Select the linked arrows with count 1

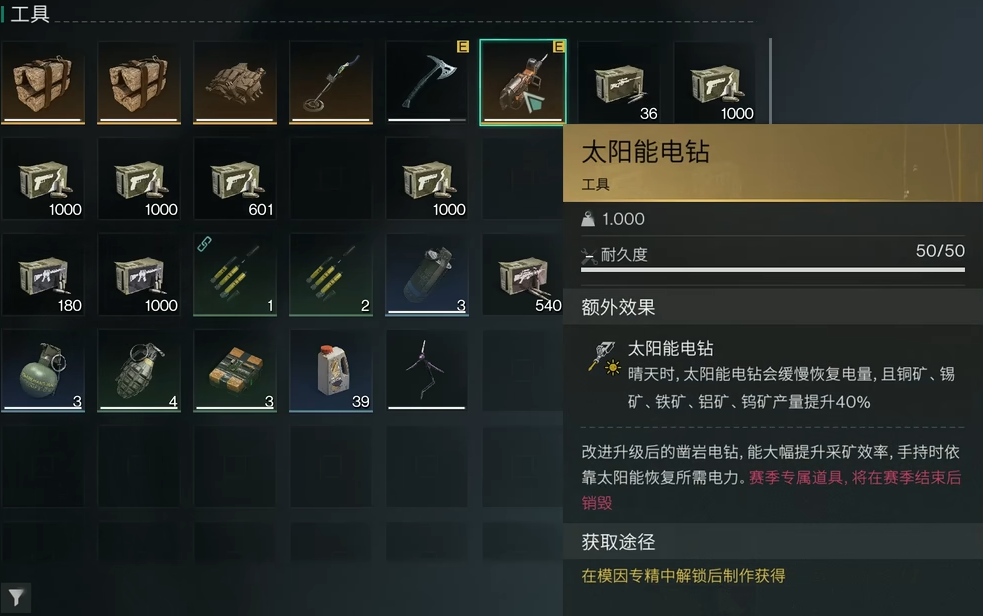point(235,274)
